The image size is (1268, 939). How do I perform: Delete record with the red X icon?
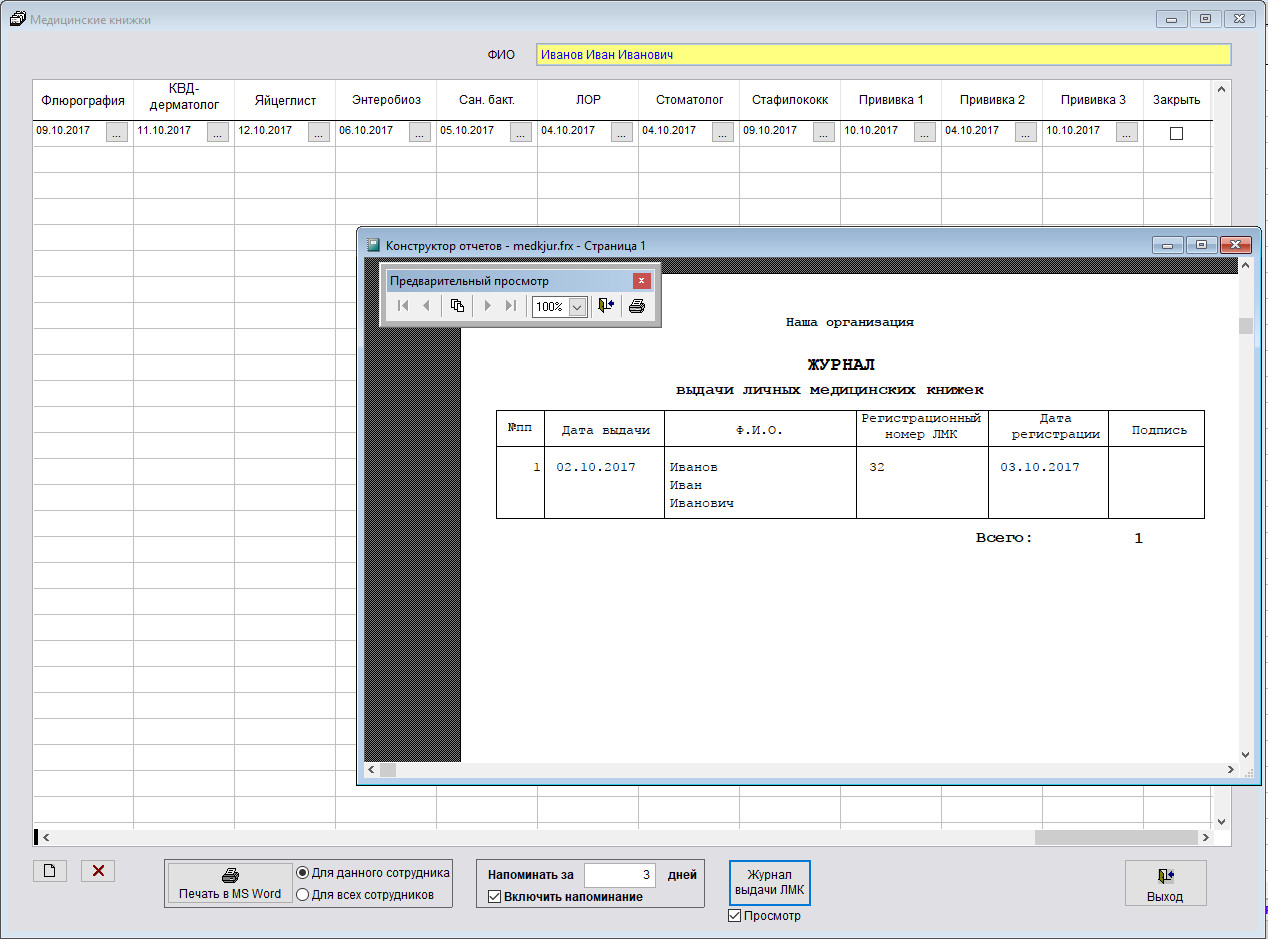coord(98,871)
